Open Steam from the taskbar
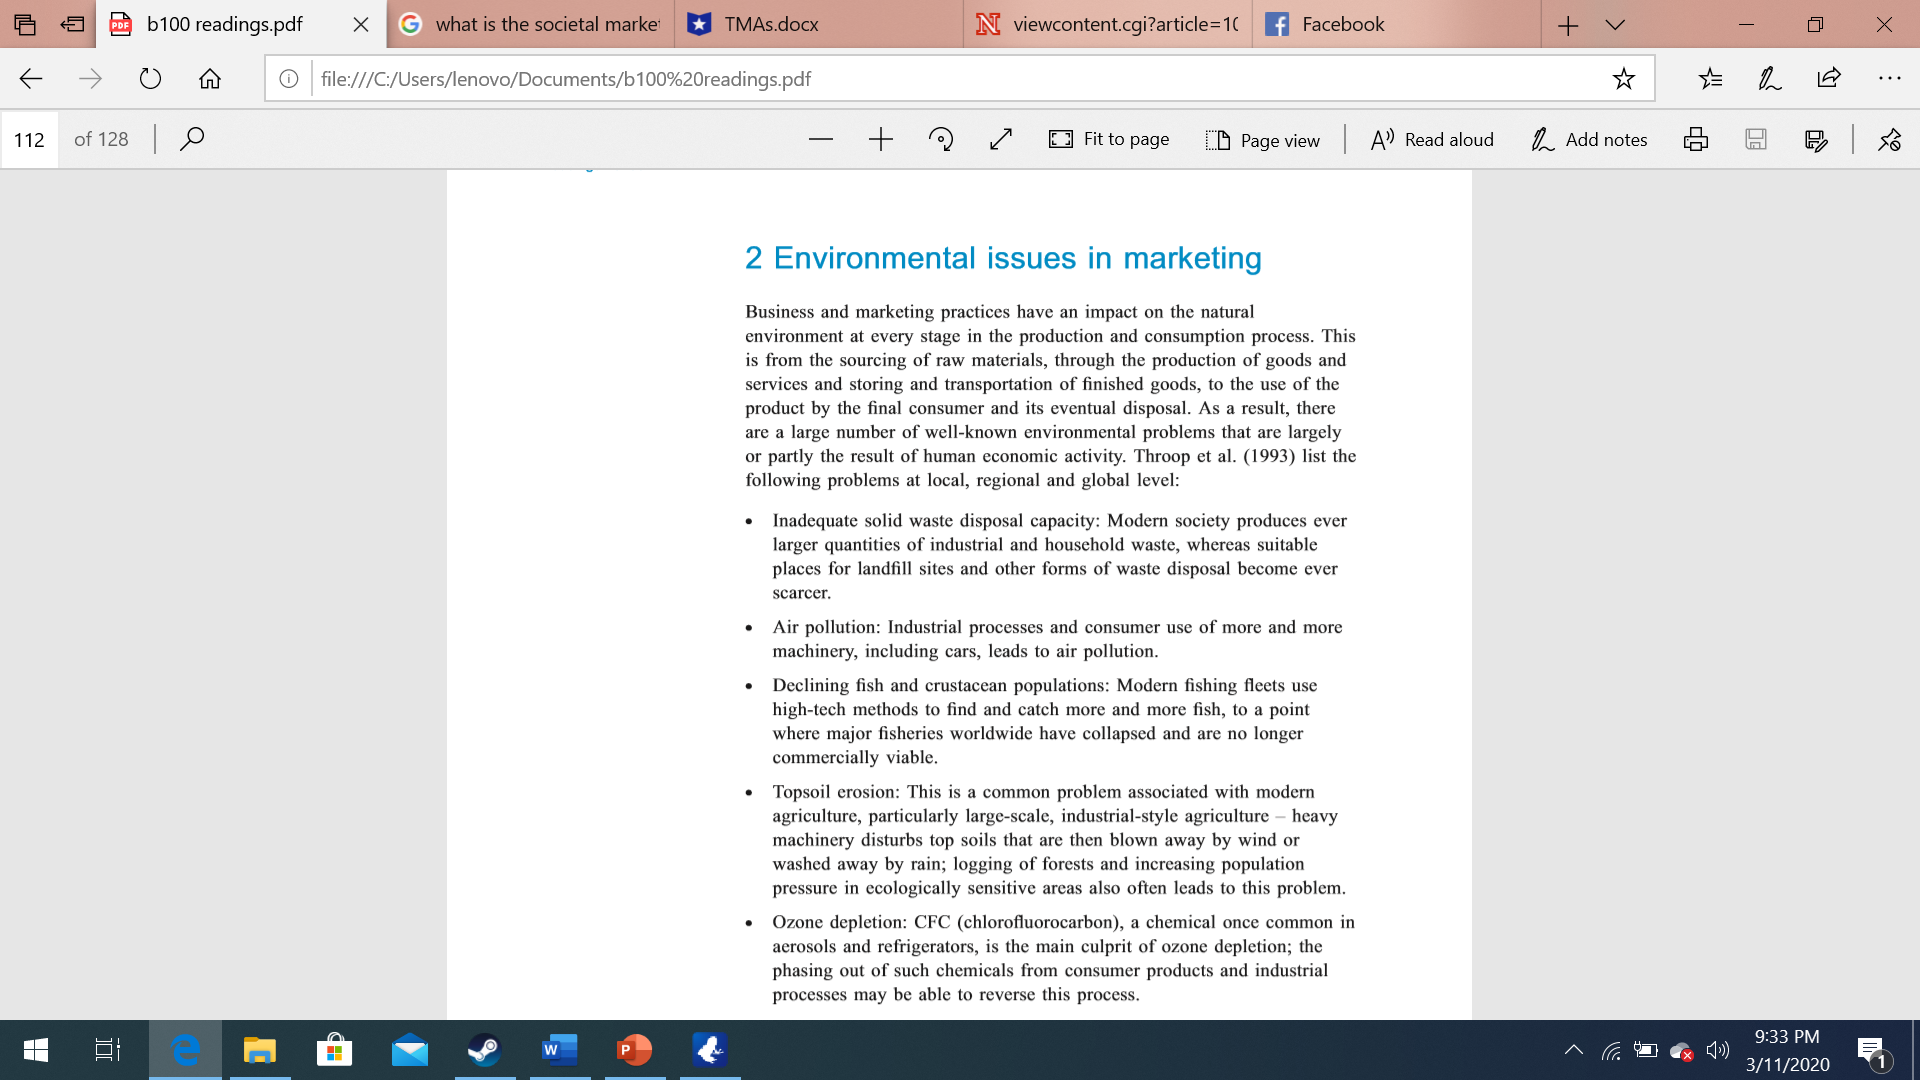Image resolution: width=1920 pixels, height=1080 pixels. (x=485, y=1050)
